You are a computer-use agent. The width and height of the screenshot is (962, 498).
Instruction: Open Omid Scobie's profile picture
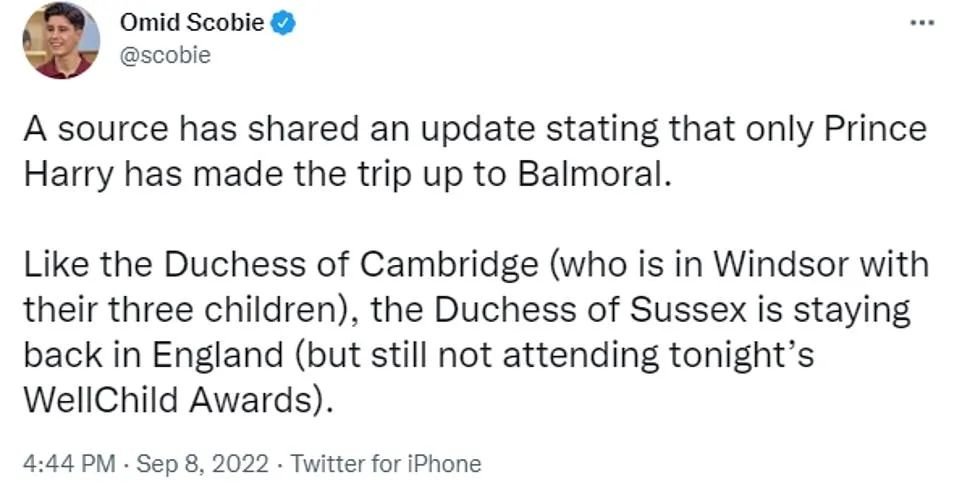[61, 40]
